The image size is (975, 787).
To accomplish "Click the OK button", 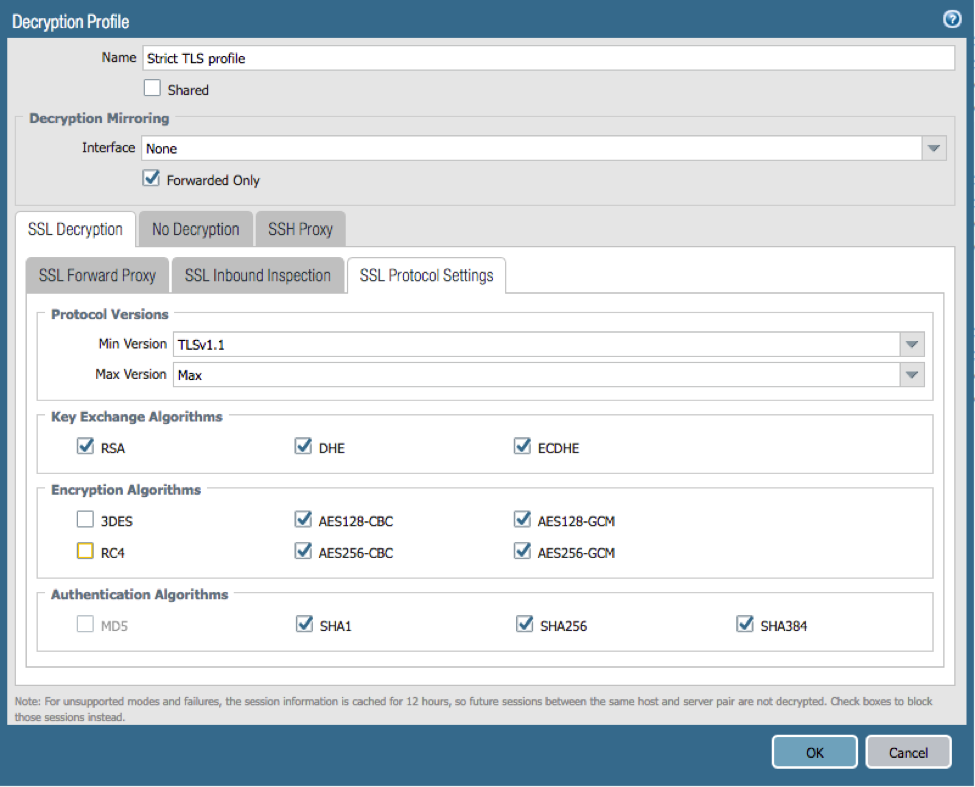I will (814, 752).
